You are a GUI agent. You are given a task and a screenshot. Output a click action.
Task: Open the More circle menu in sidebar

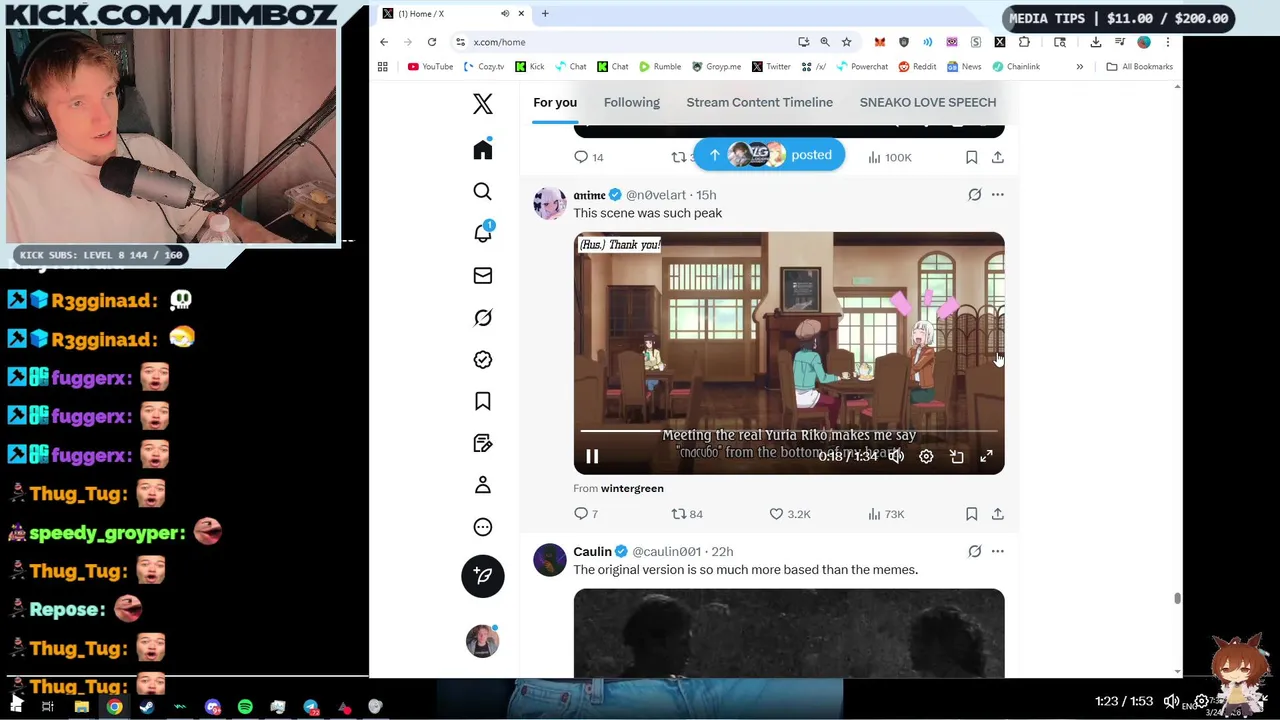pos(482,527)
